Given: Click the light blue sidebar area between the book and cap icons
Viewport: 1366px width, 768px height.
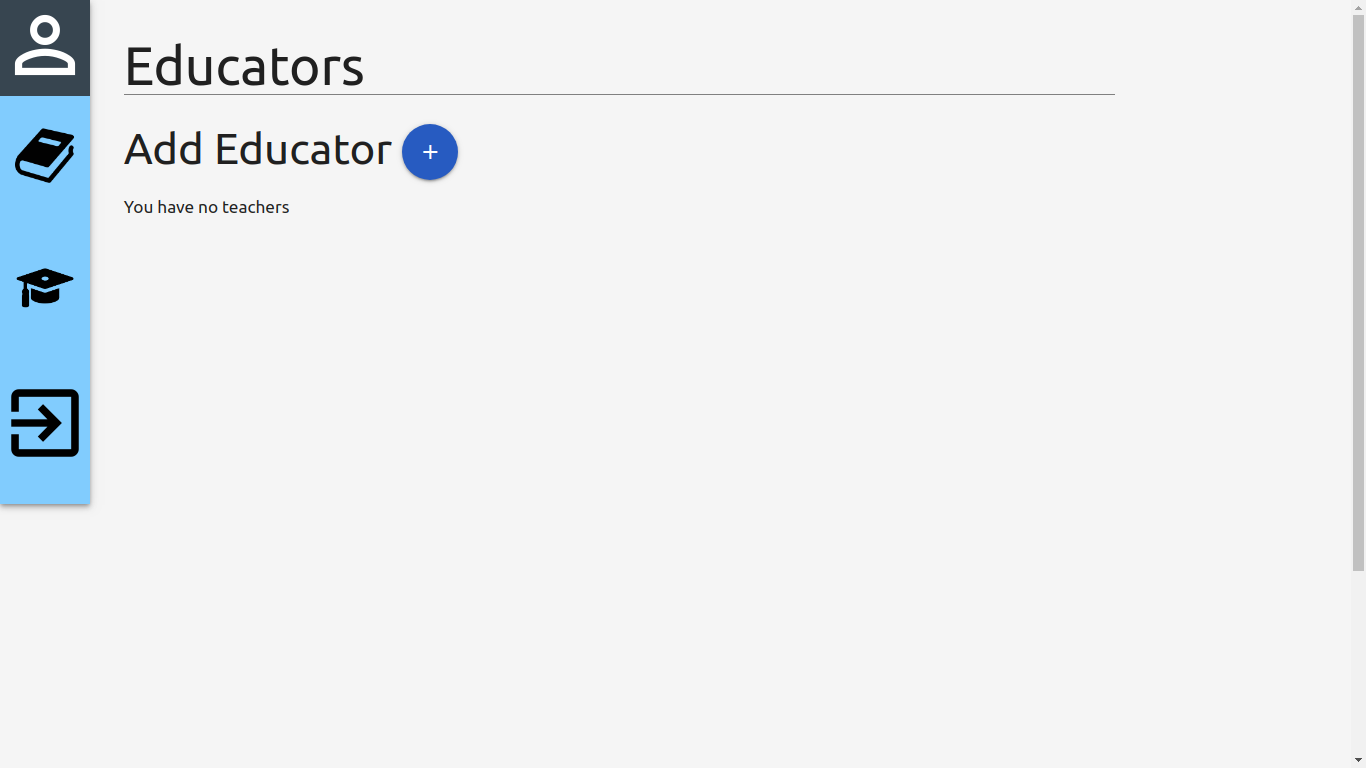Looking at the screenshot, I should click(x=45, y=225).
